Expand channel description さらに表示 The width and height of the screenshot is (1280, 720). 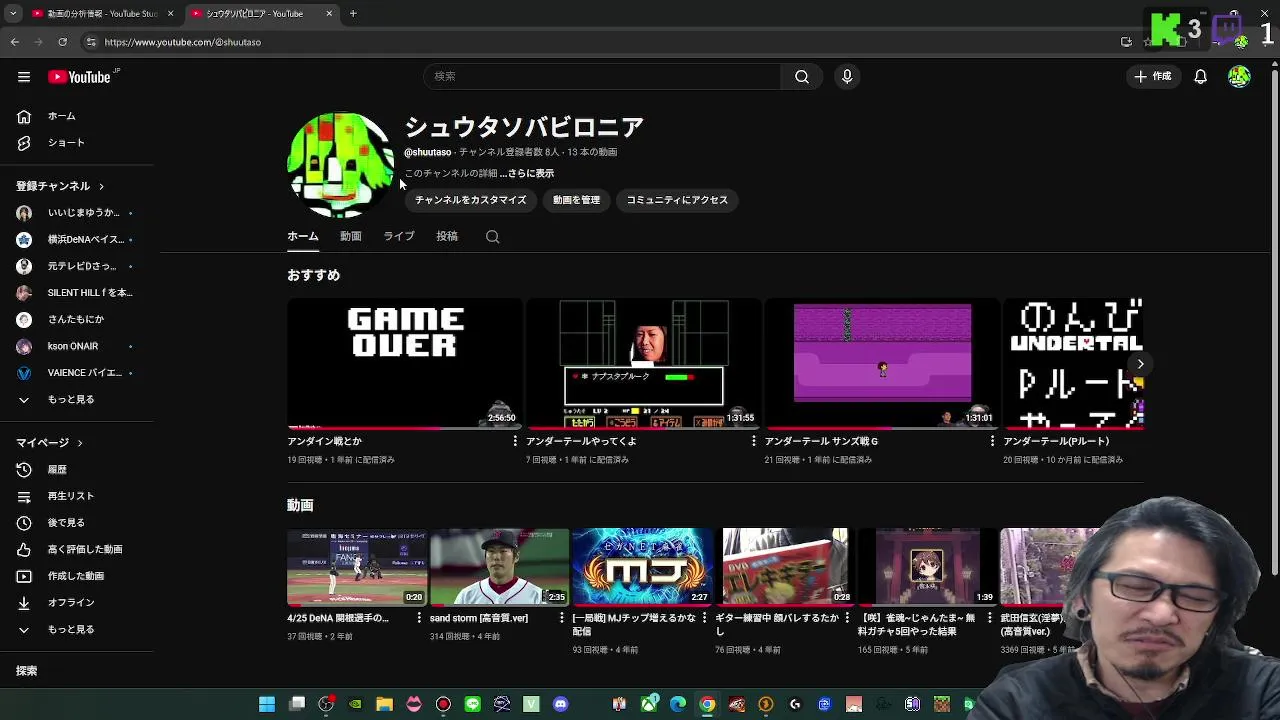pyautogui.click(x=528, y=173)
